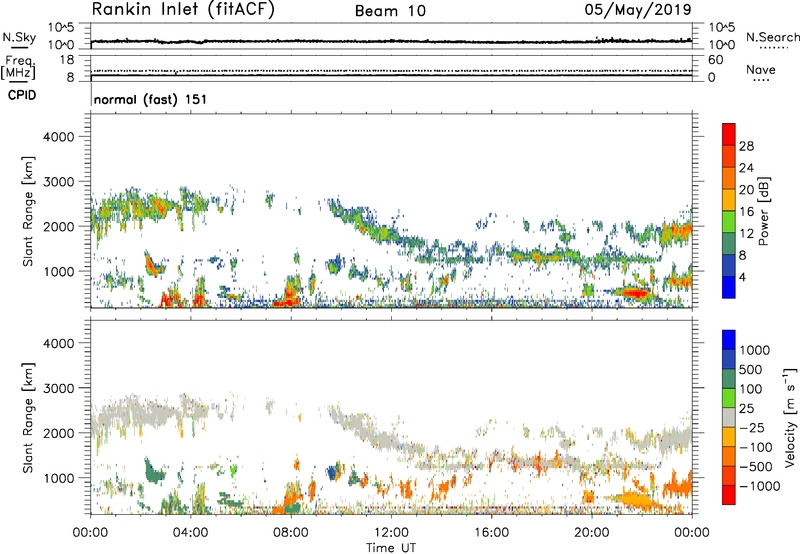This screenshot has width=800, height=554.
Task: Click the '20:00' time axis label
Action: 591,533
